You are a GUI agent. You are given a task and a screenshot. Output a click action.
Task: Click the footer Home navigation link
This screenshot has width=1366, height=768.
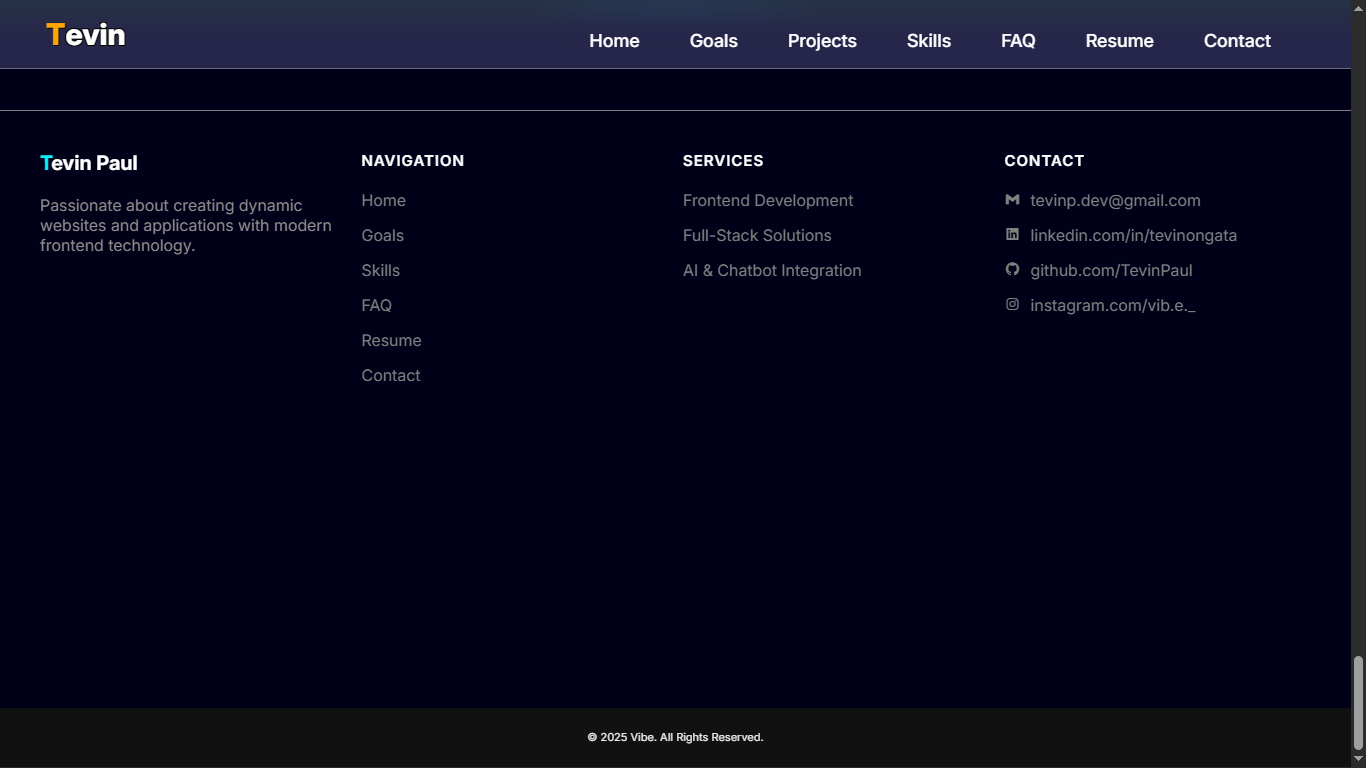click(383, 201)
